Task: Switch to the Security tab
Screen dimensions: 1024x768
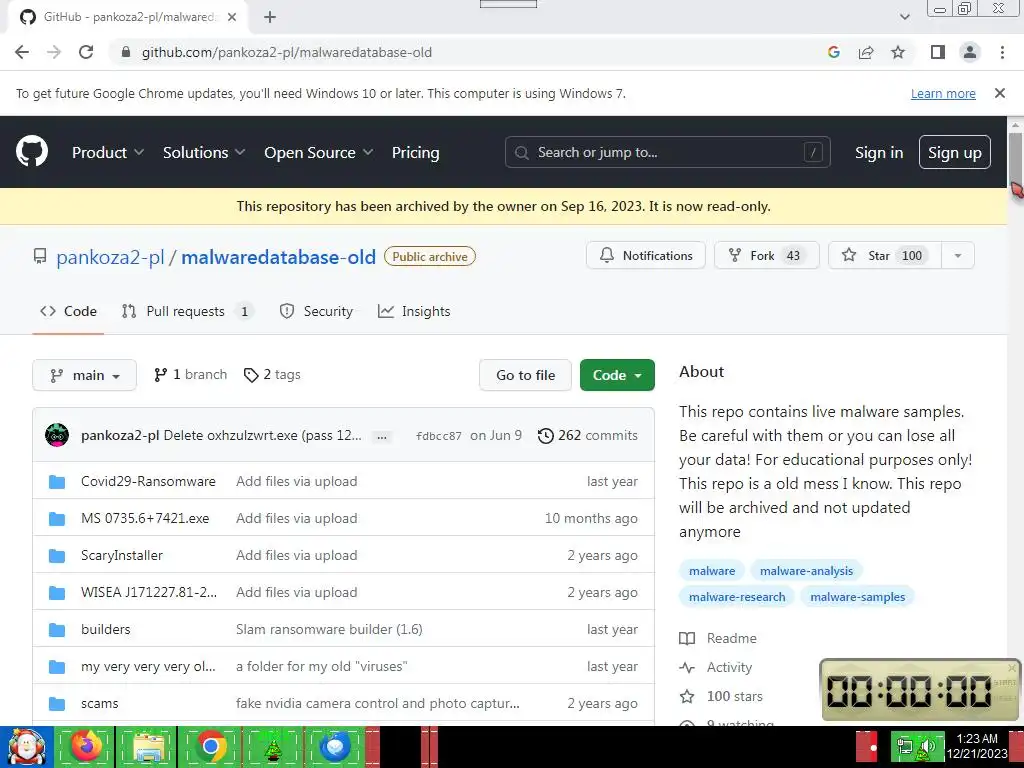Action: point(316,312)
